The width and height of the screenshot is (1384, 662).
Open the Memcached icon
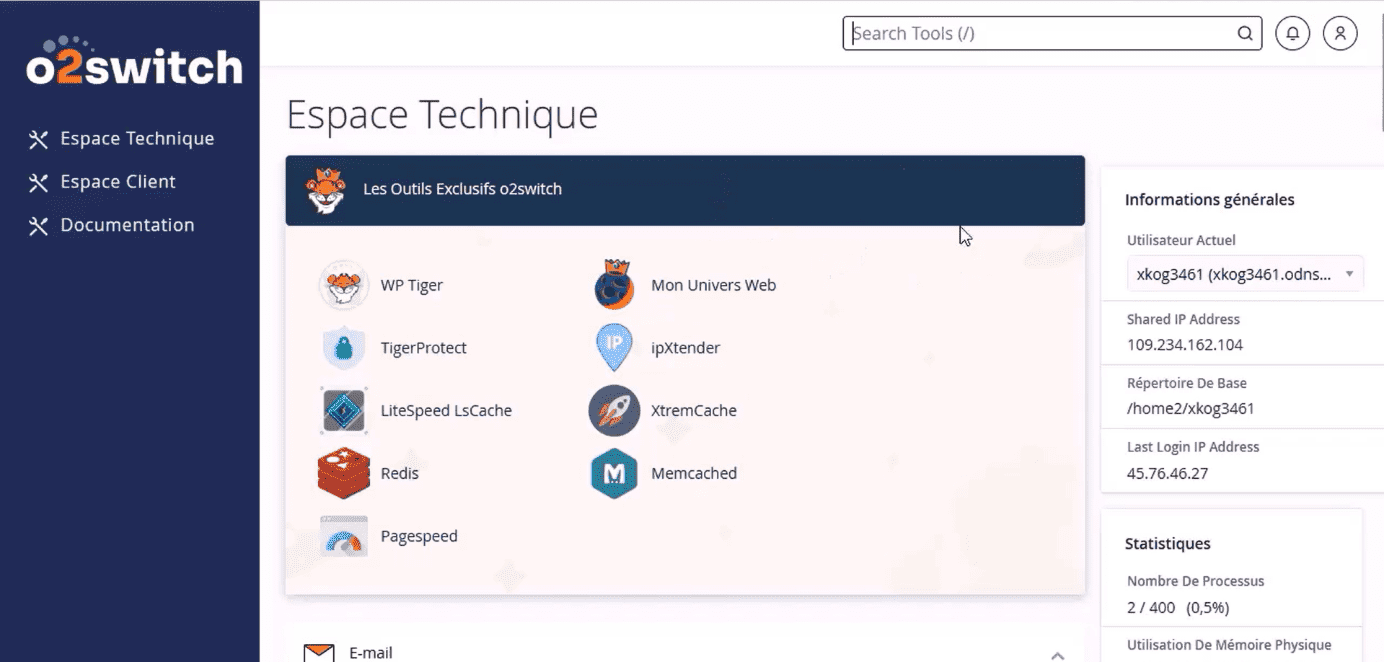tap(614, 473)
